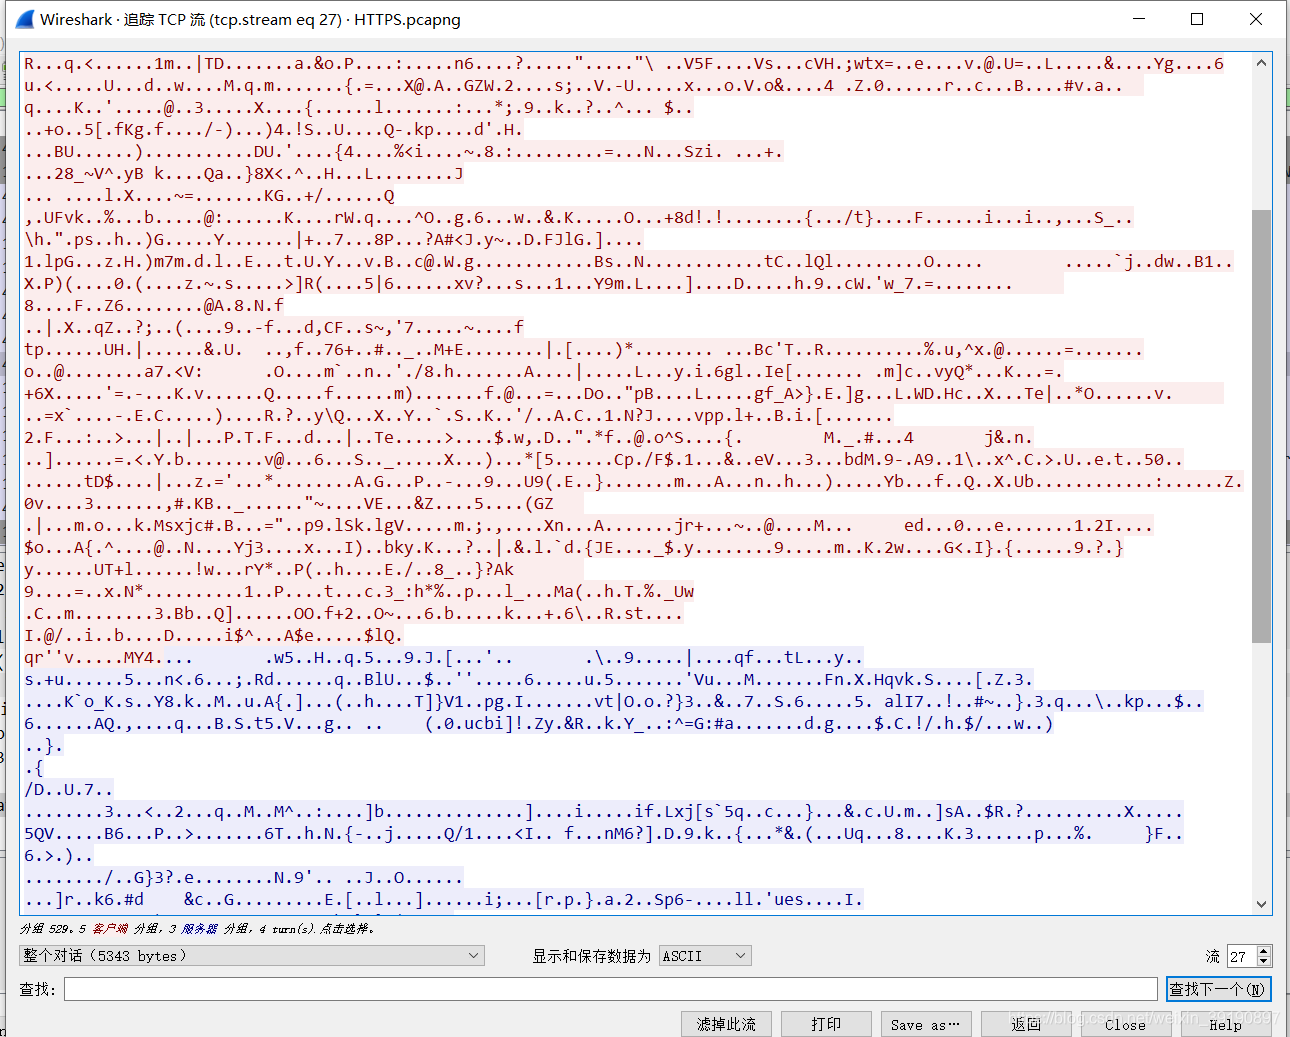This screenshot has height=1037, width=1290.
Task: Click the vertical scrollbar thumb
Action: [x=1262, y=426]
